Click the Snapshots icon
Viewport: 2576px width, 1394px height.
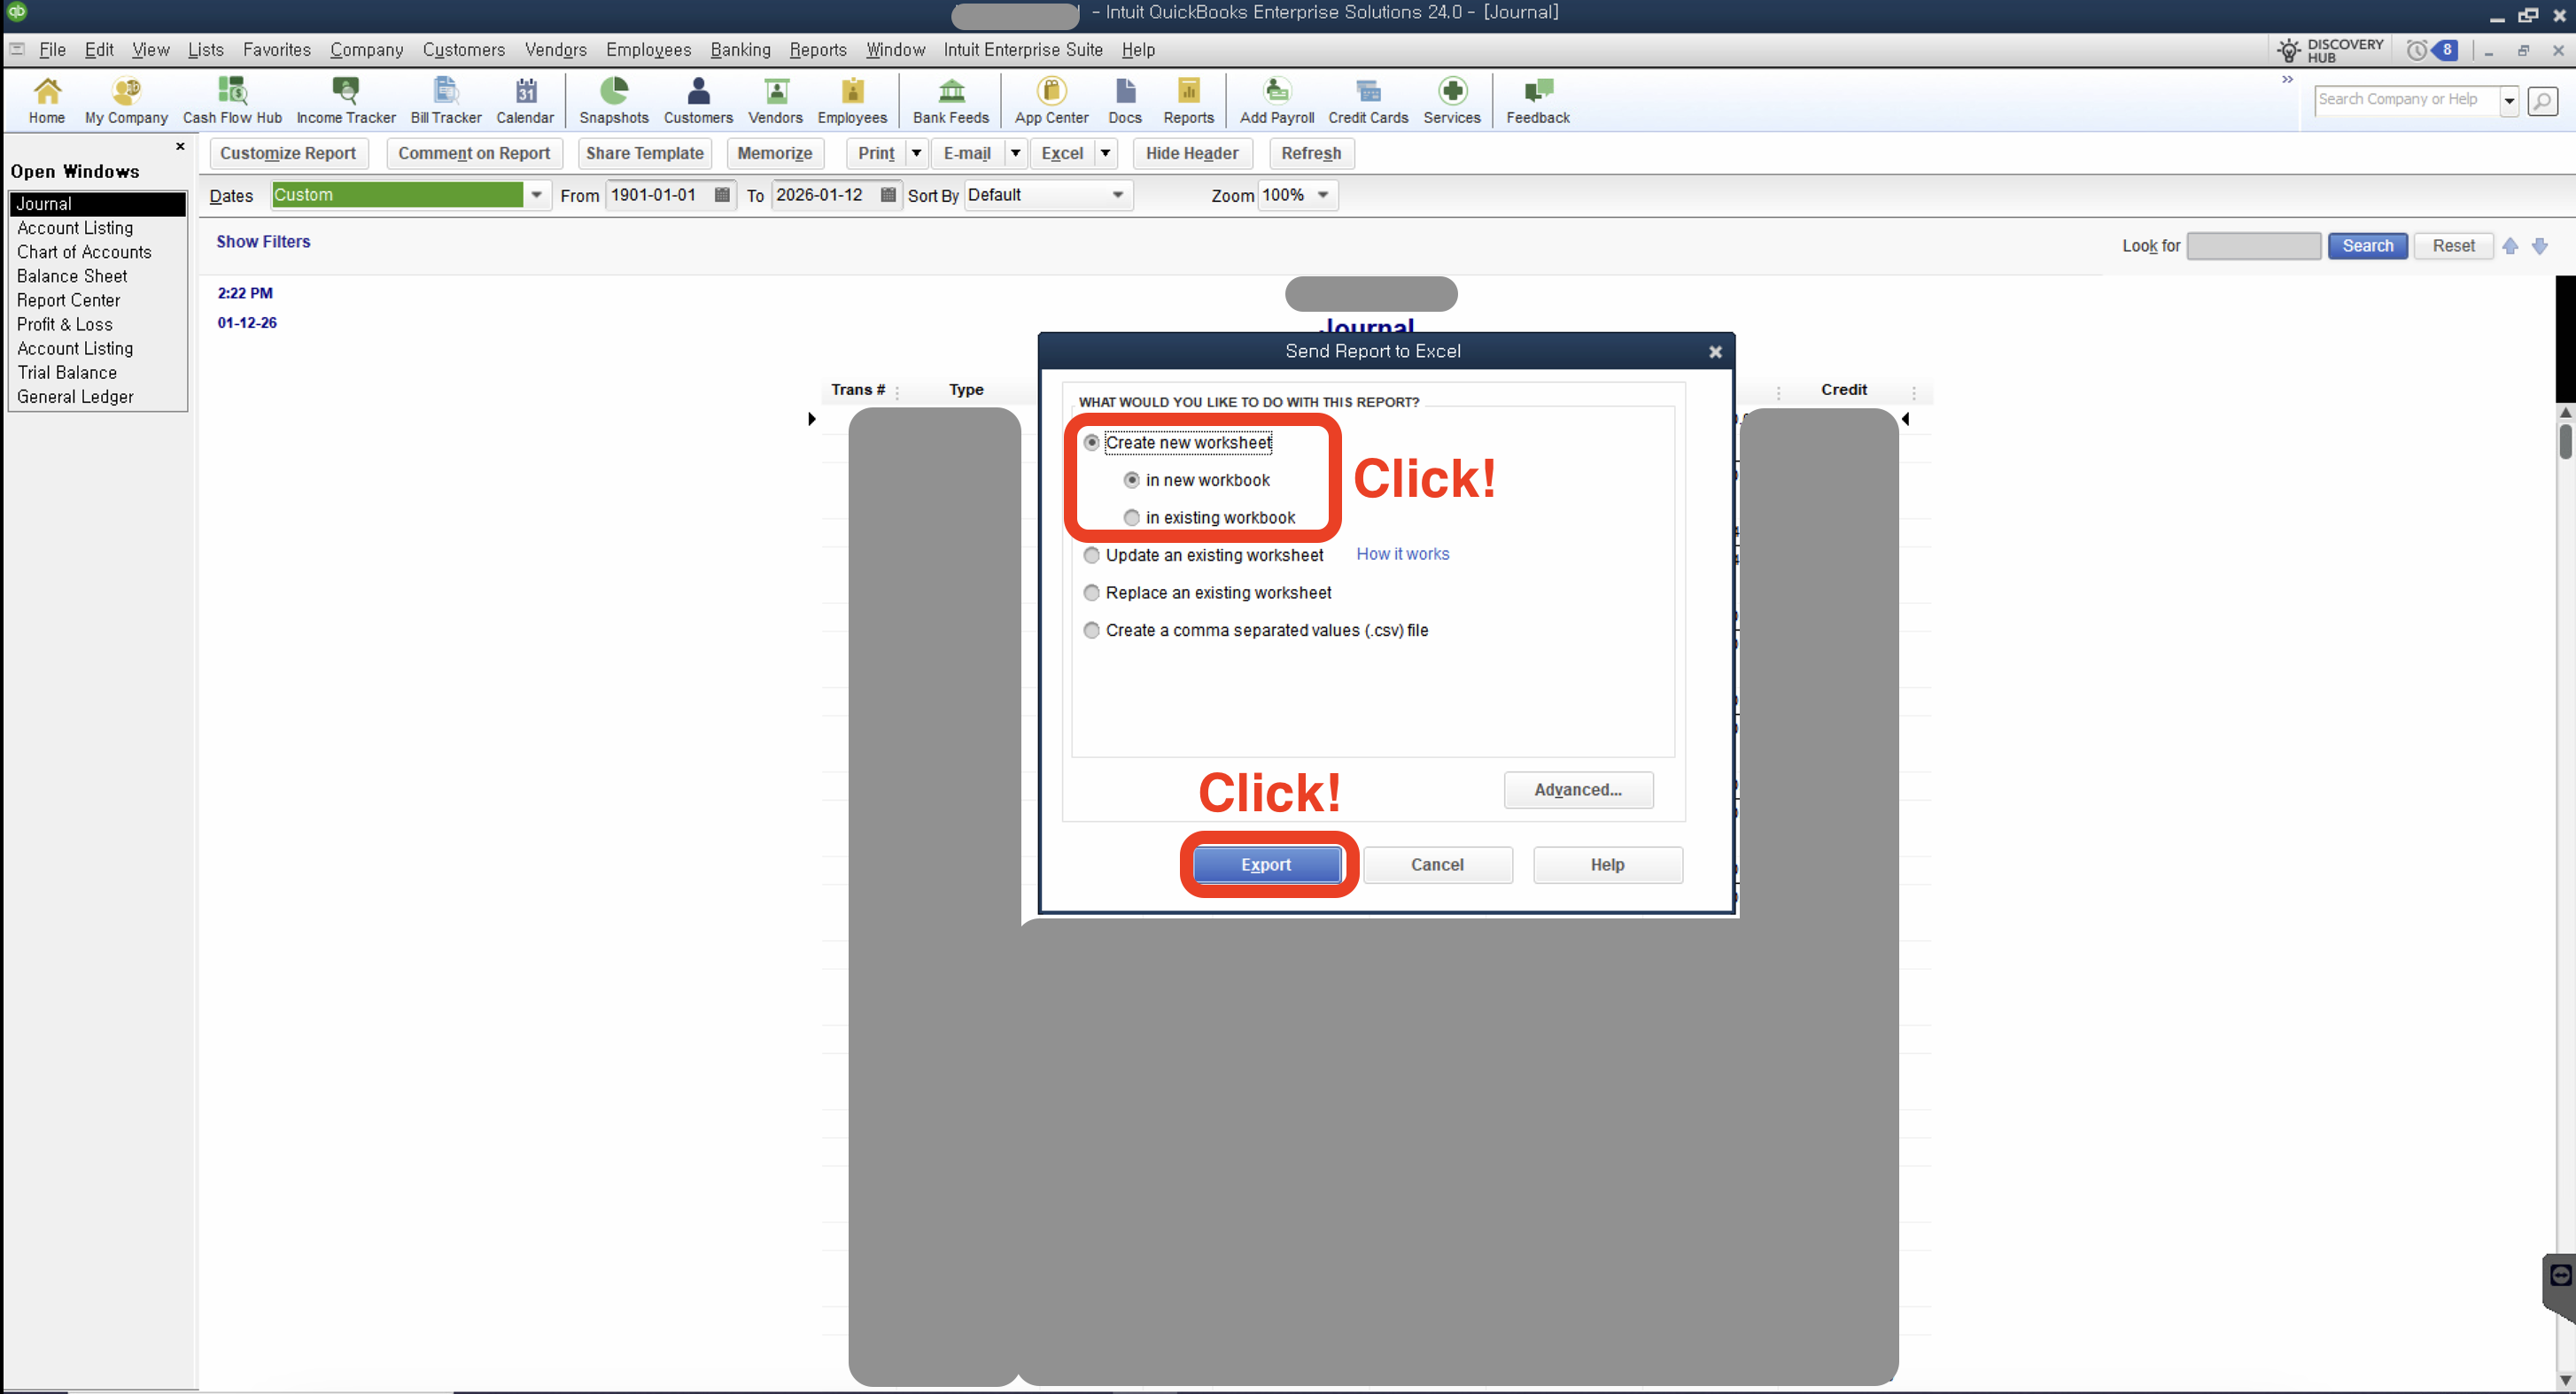point(614,100)
